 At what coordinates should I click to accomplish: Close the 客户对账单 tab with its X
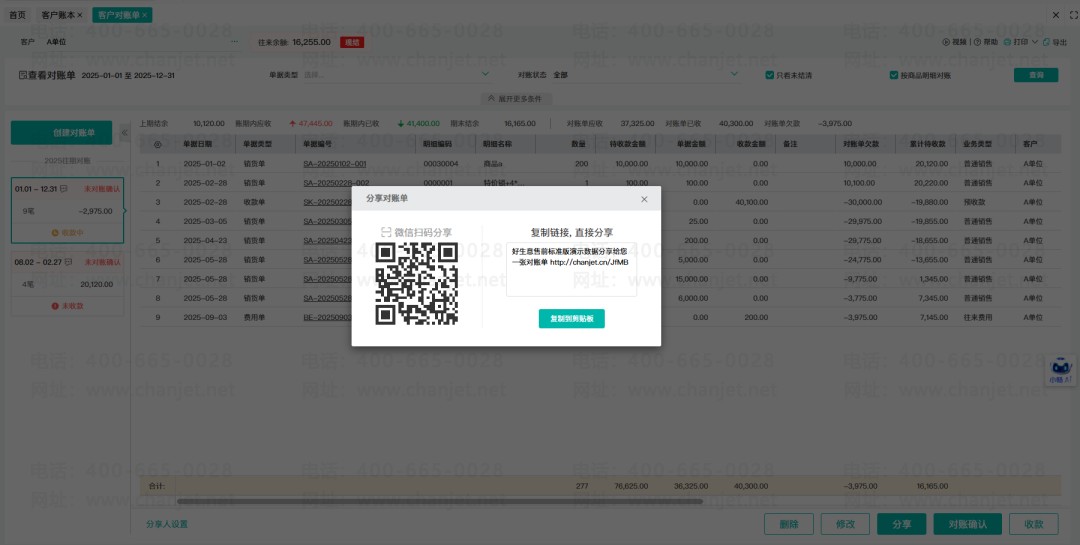tap(145, 14)
